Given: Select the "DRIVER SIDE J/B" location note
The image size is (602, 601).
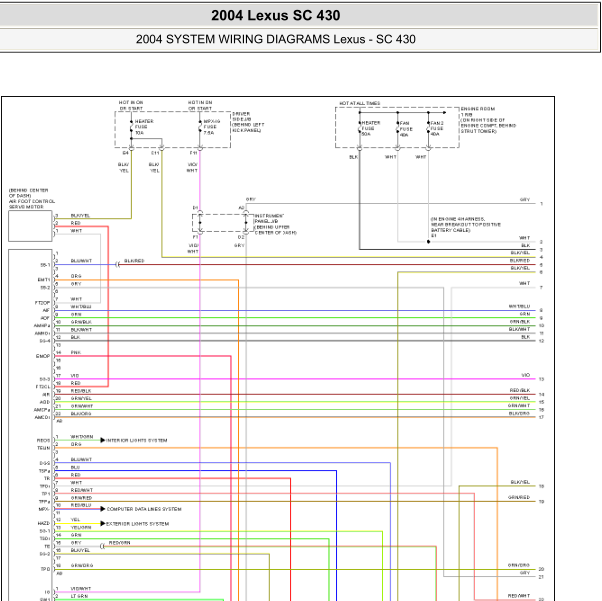Looking at the screenshot, I should (x=248, y=122).
